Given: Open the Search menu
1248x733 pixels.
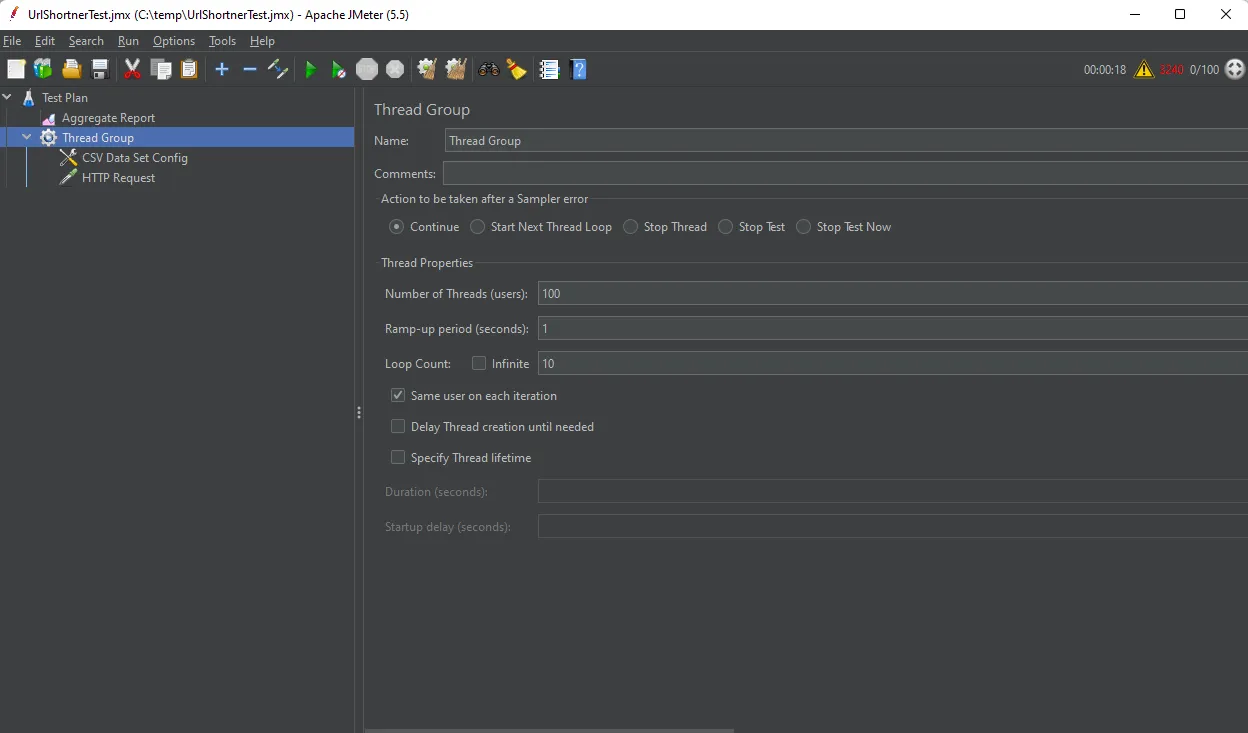Looking at the screenshot, I should pos(86,41).
